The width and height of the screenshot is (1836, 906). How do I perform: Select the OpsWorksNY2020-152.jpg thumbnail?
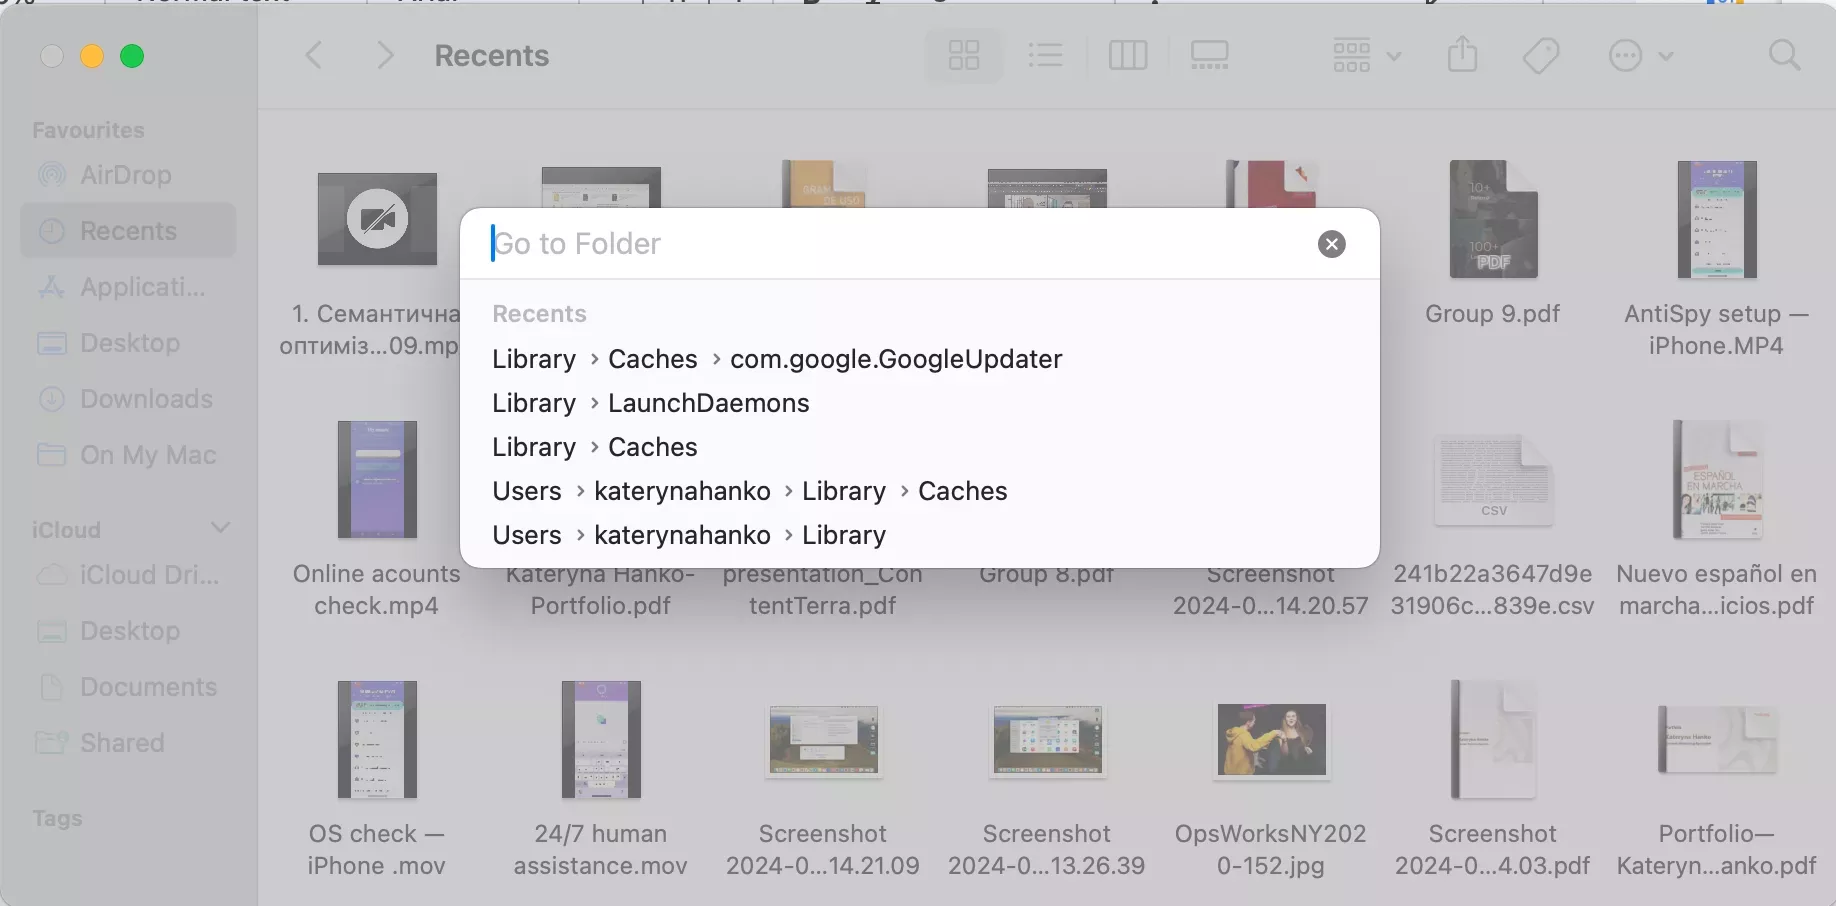click(x=1270, y=740)
